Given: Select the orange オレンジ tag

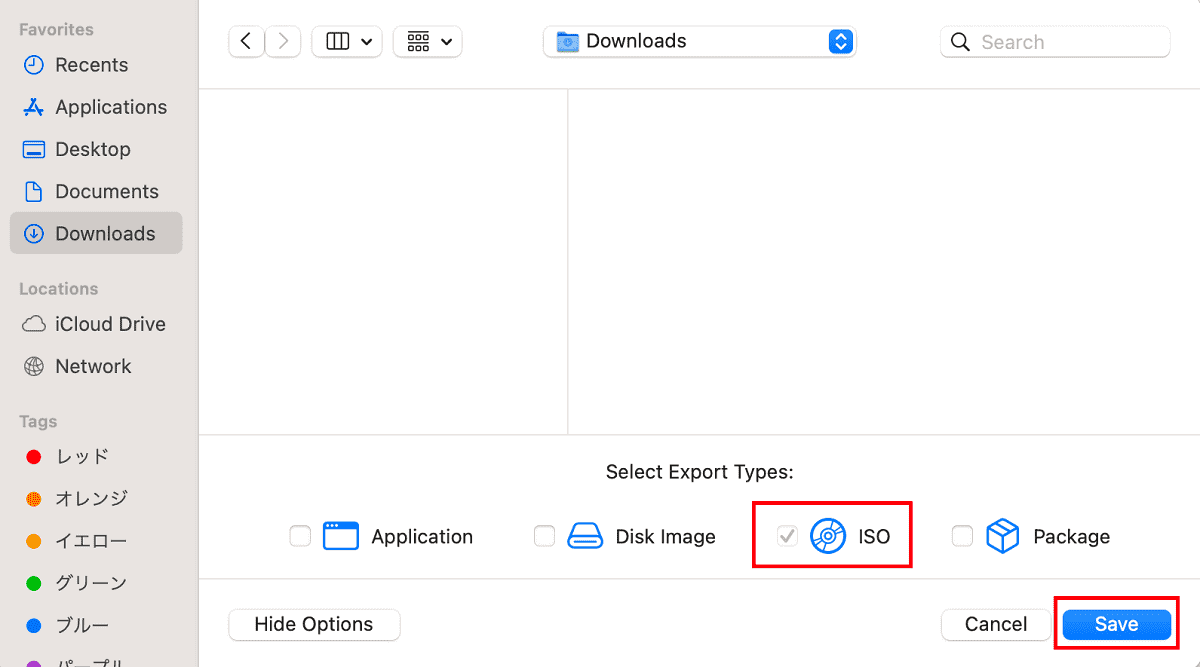Looking at the screenshot, I should 96,498.
